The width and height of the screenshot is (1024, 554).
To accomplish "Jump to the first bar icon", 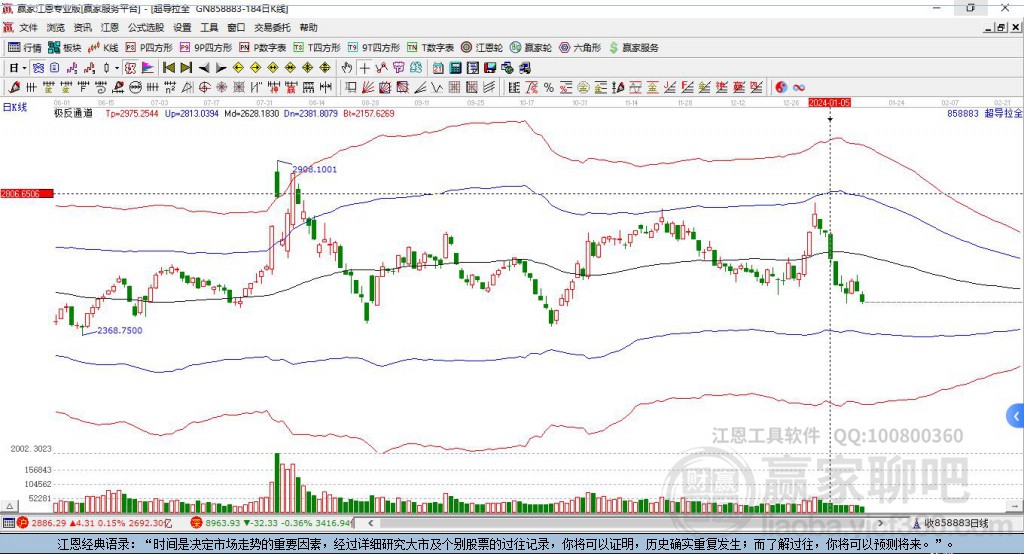I will (168, 68).
